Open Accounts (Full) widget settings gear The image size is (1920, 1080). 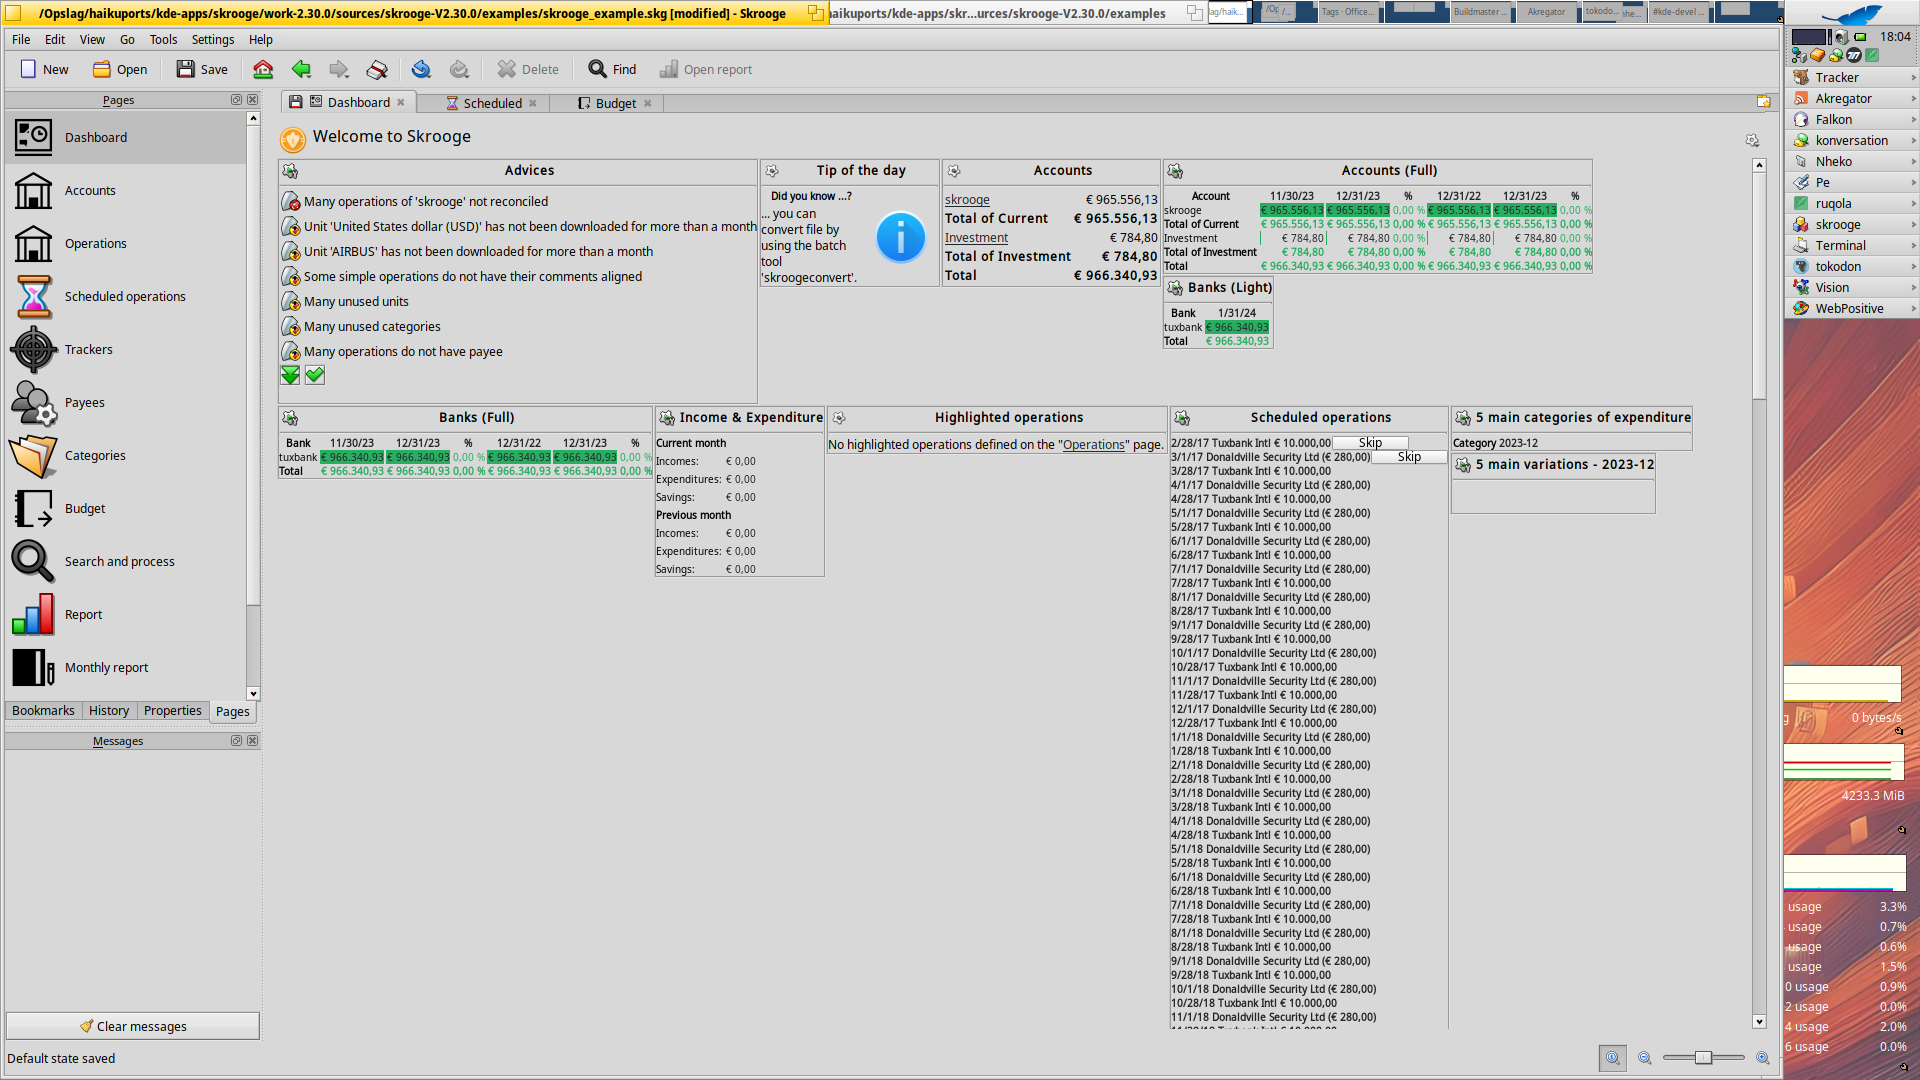coord(1175,171)
